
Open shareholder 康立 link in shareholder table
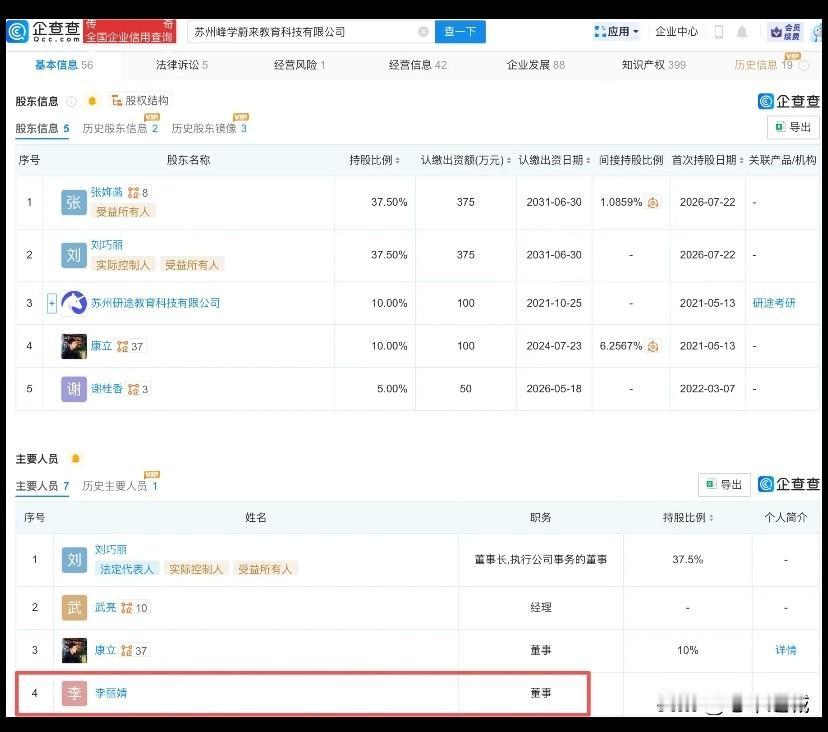click(101, 346)
